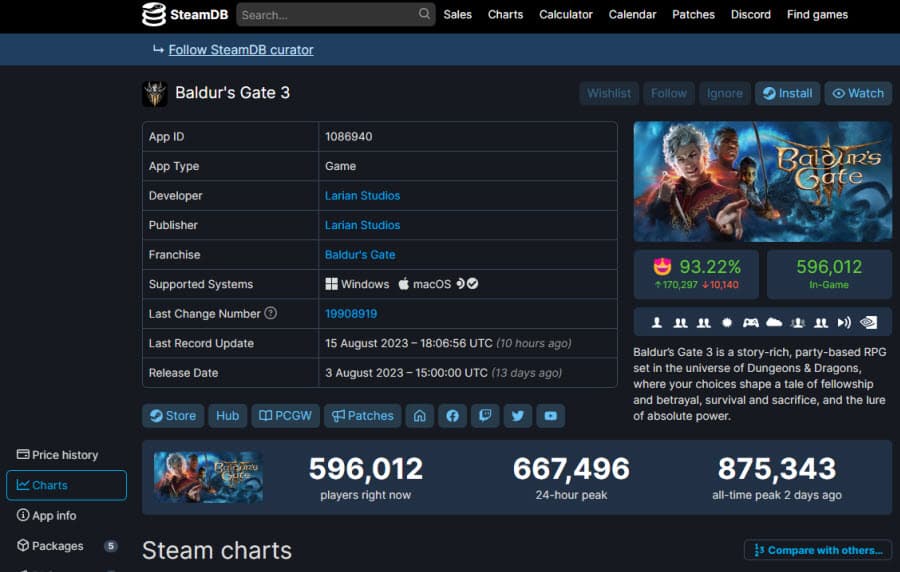Click the Watch button
Image resolution: width=900 pixels, height=572 pixels.
[x=858, y=94]
